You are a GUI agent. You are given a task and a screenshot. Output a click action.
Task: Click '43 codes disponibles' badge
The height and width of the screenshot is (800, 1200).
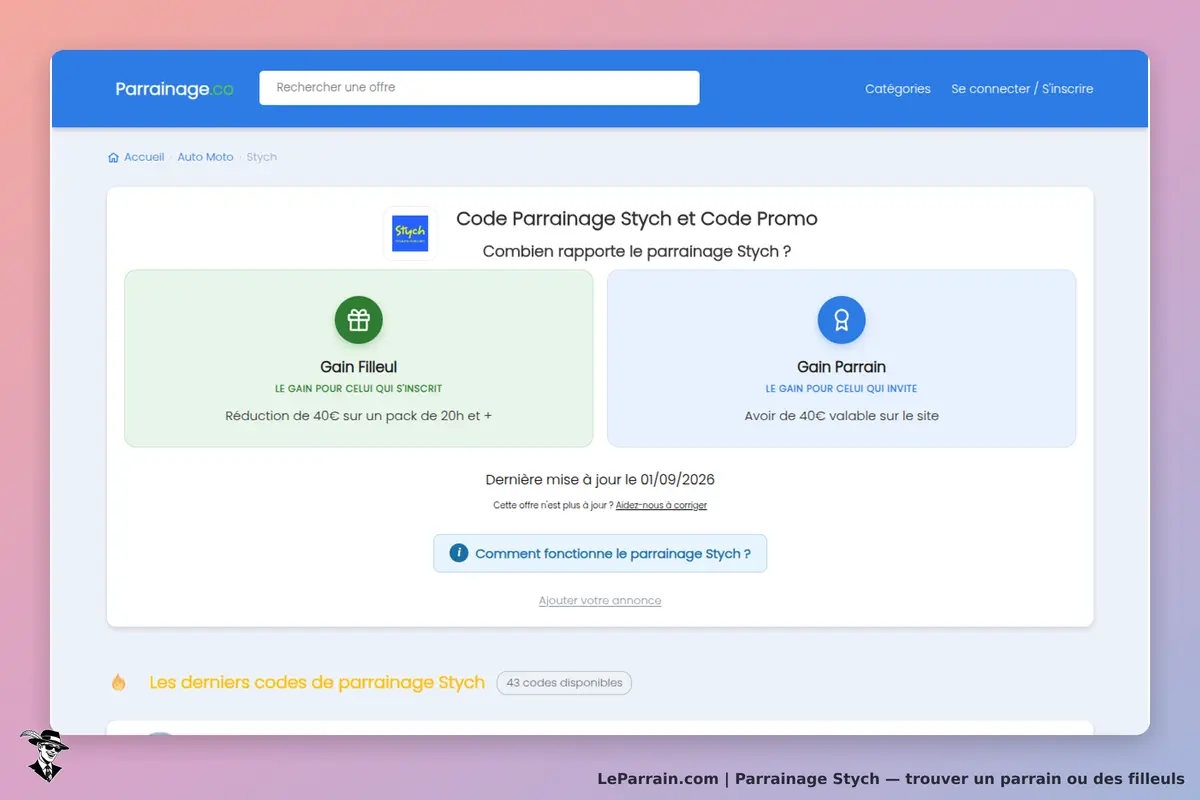[x=564, y=683]
